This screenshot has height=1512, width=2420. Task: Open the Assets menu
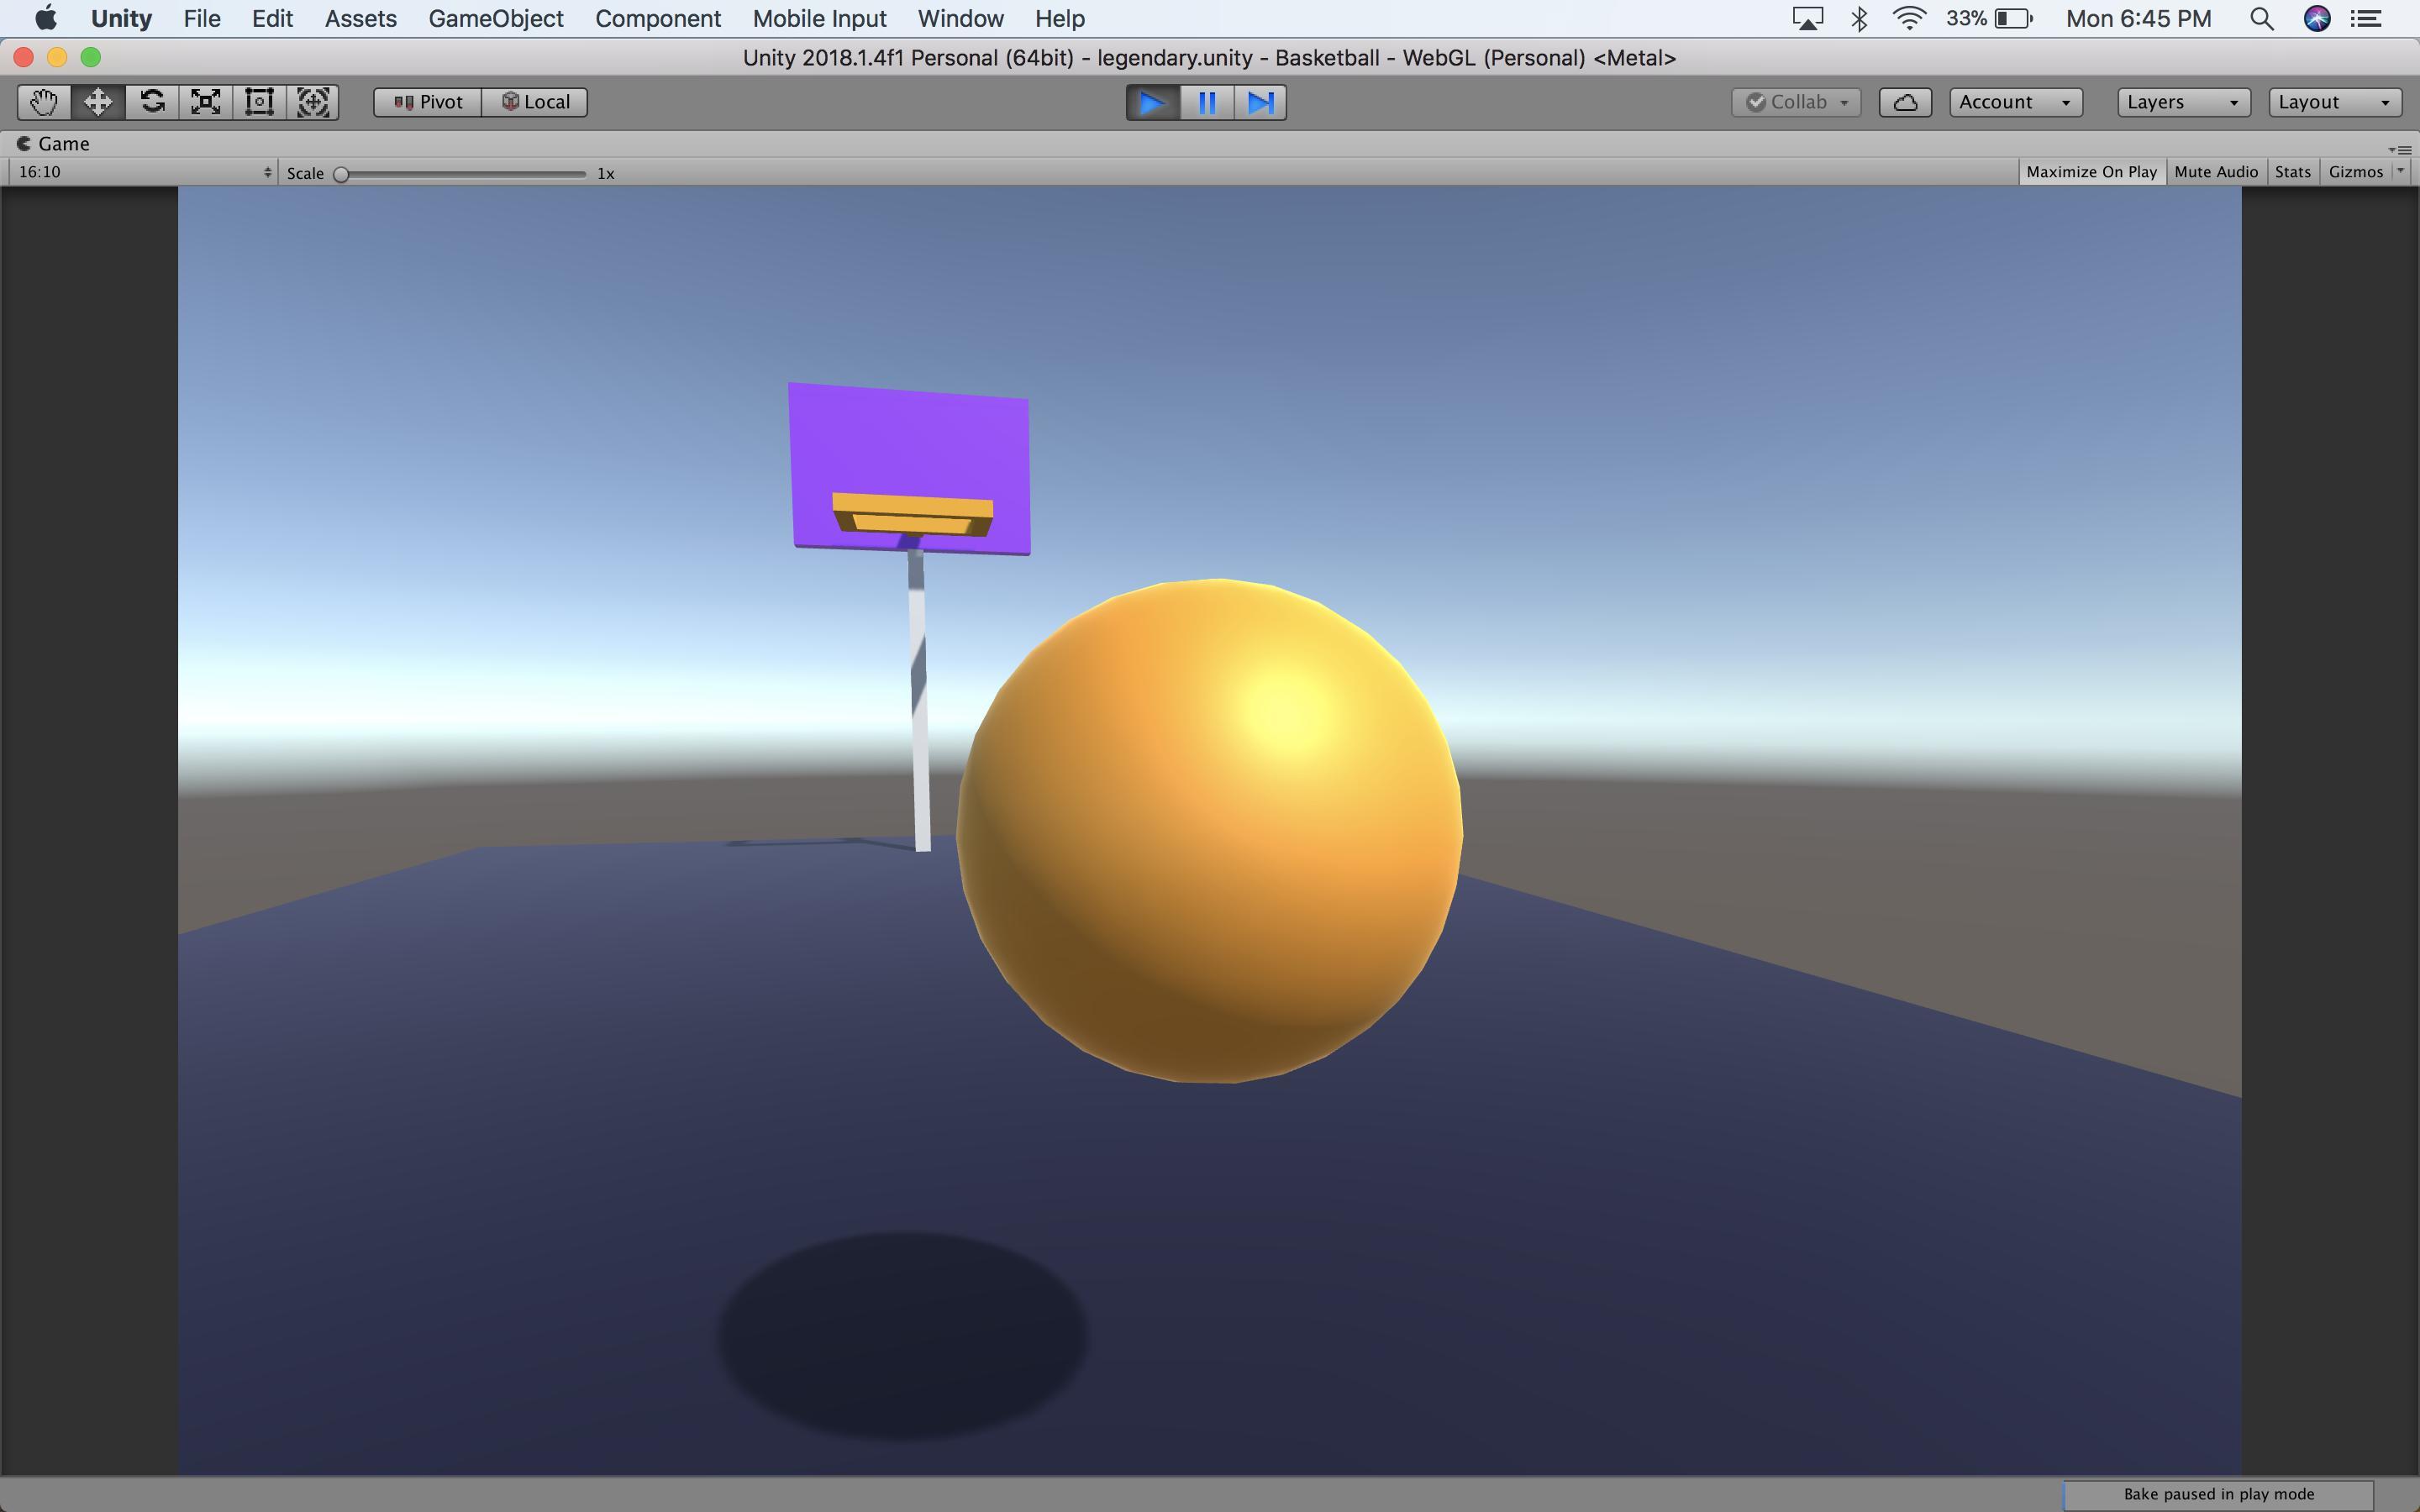point(360,18)
